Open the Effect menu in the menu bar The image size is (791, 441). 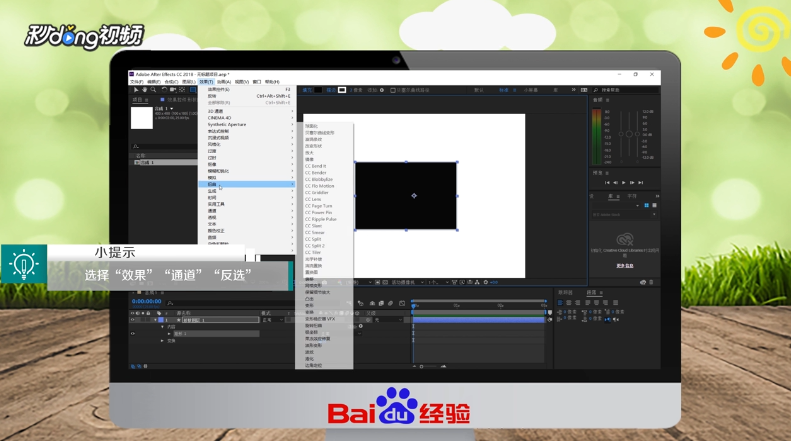(x=206, y=82)
